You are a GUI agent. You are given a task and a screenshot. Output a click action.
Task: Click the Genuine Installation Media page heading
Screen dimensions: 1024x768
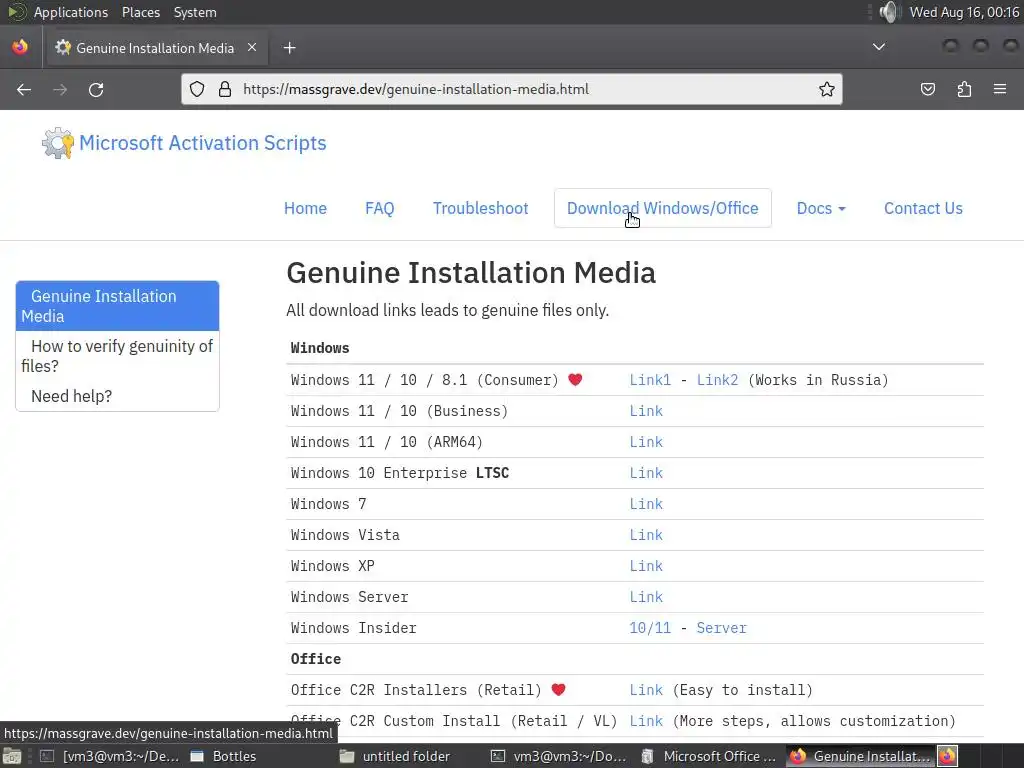point(471,273)
